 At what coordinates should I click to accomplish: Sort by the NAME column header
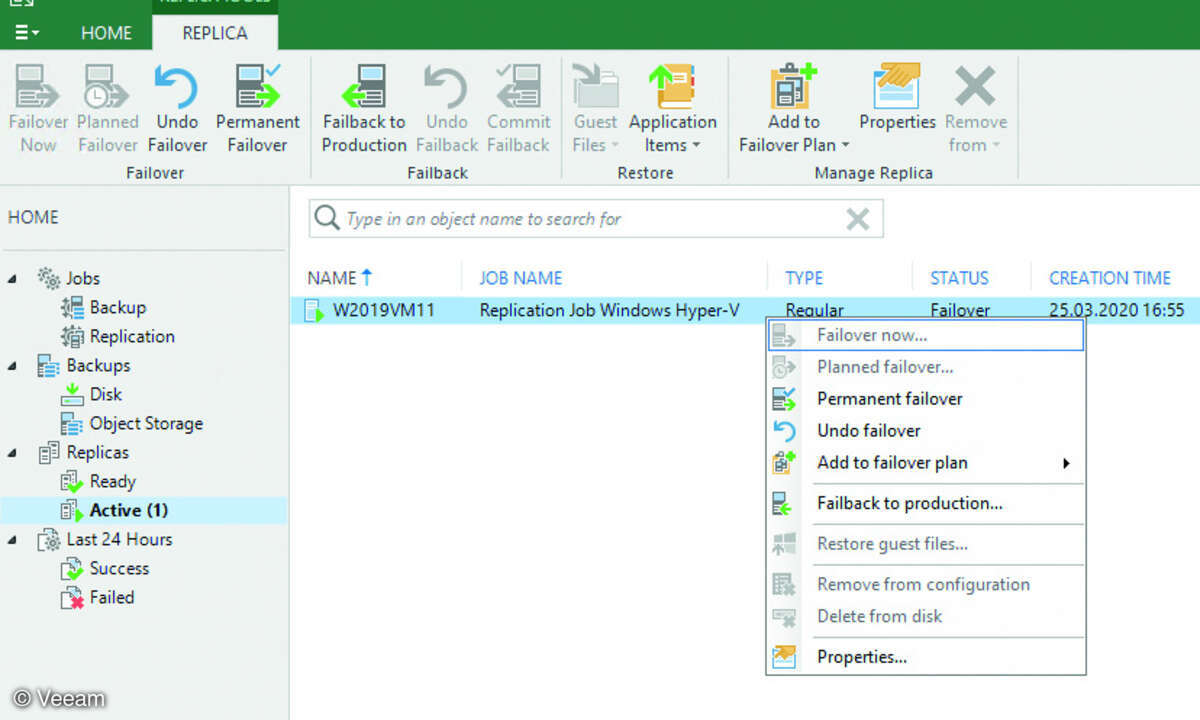[339, 278]
